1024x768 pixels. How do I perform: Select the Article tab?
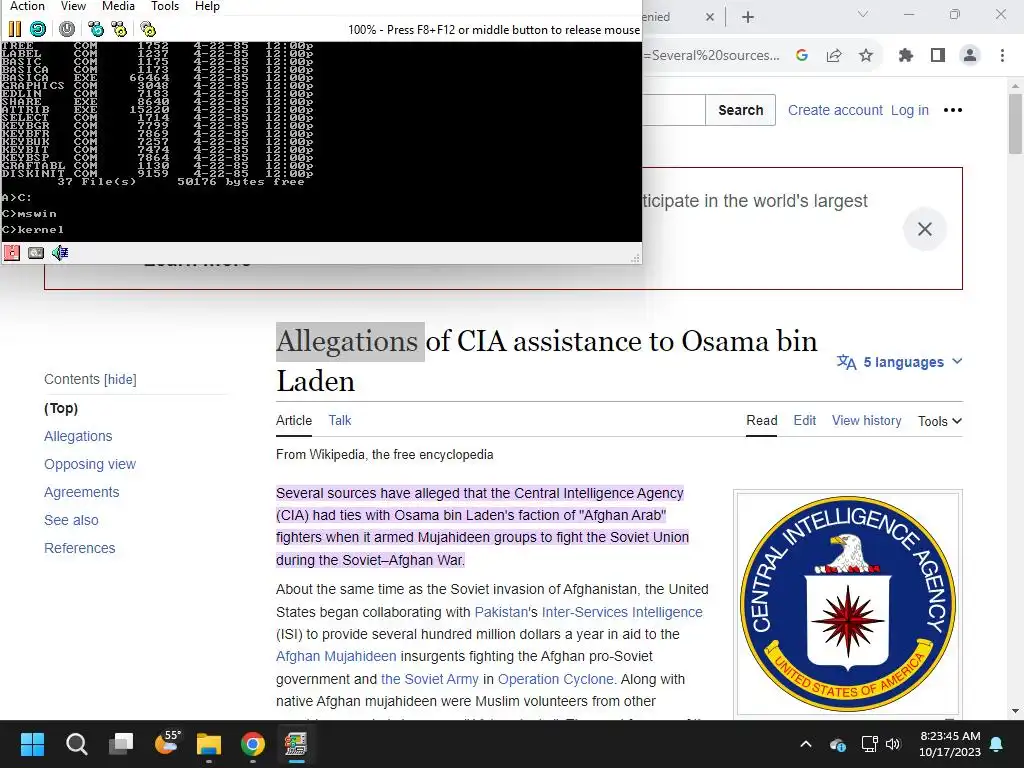pyautogui.click(x=294, y=421)
